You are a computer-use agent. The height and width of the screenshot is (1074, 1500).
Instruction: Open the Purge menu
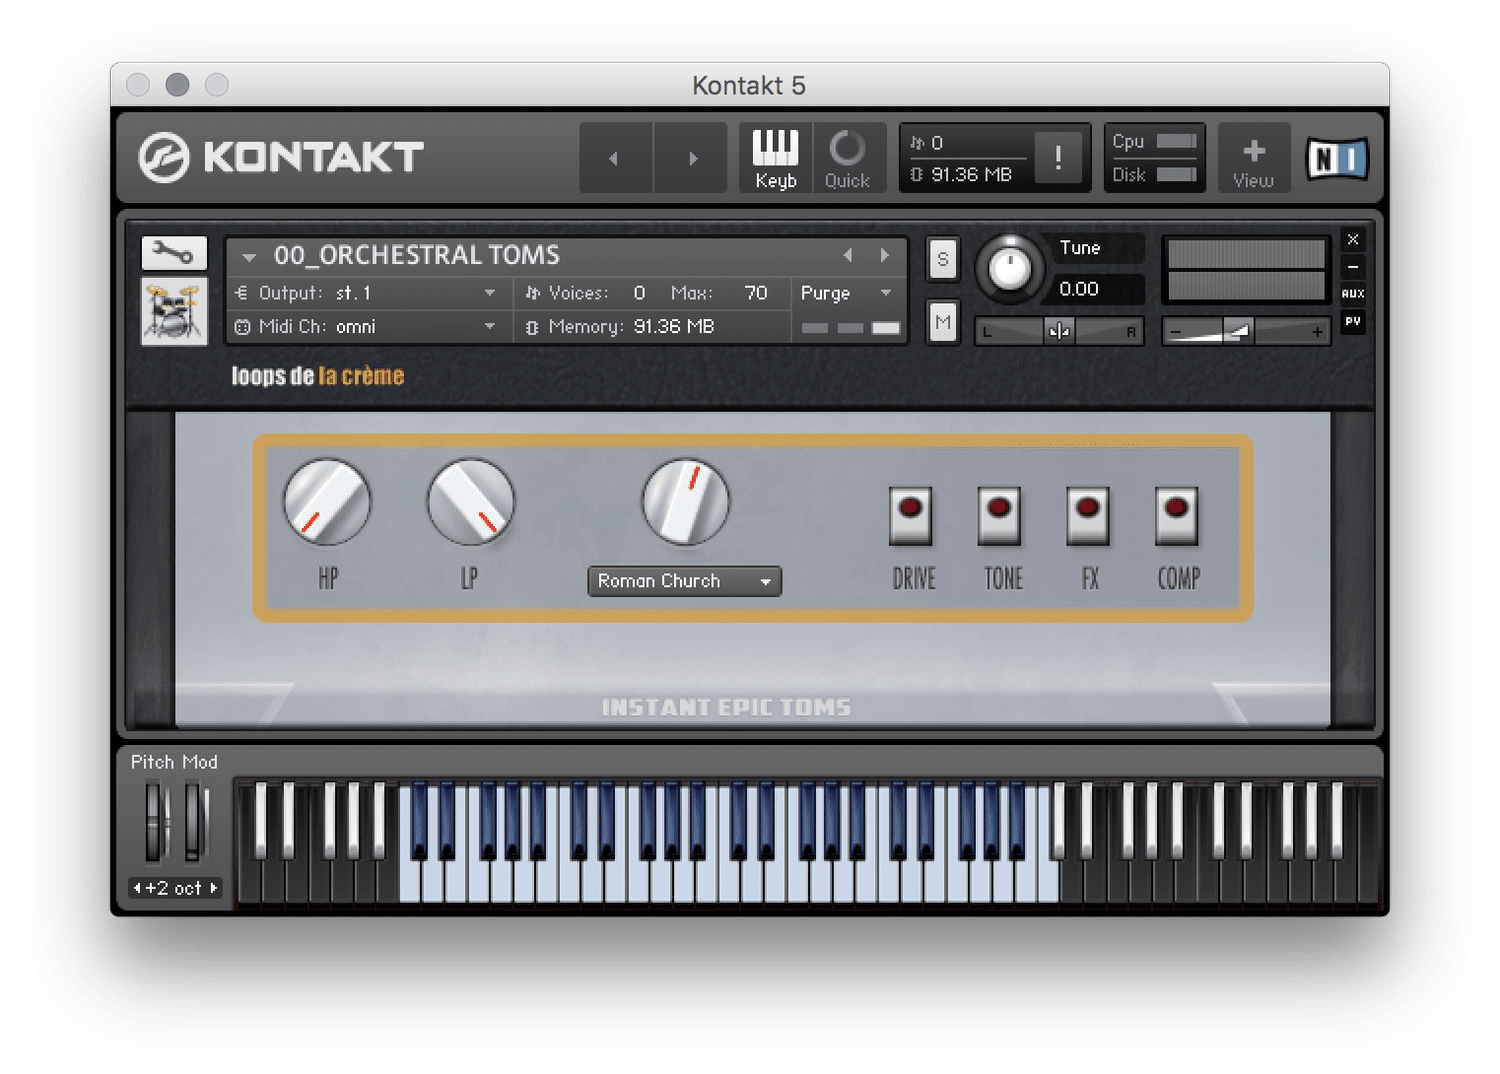(846, 293)
